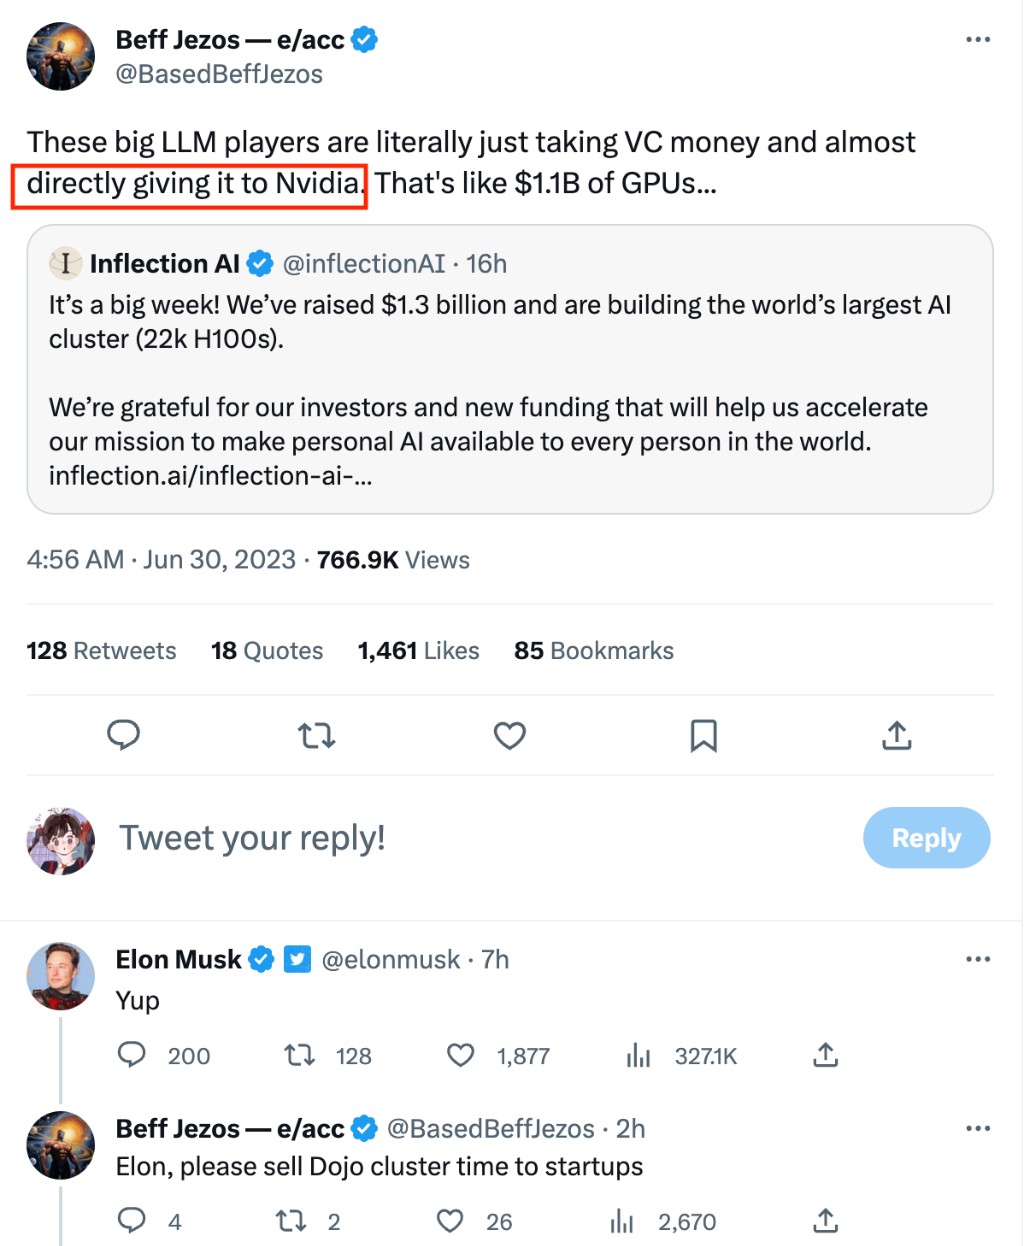
Task: Reply to Elon Musk's "Yup" comment
Action: pyautogui.click(x=132, y=1055)
